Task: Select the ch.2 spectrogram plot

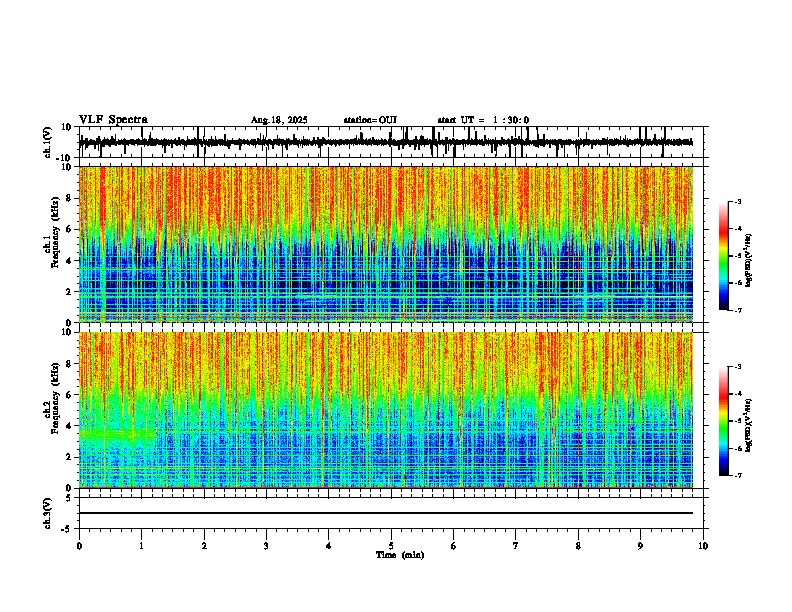Action: pyautogui.click(x=386, y=410)
